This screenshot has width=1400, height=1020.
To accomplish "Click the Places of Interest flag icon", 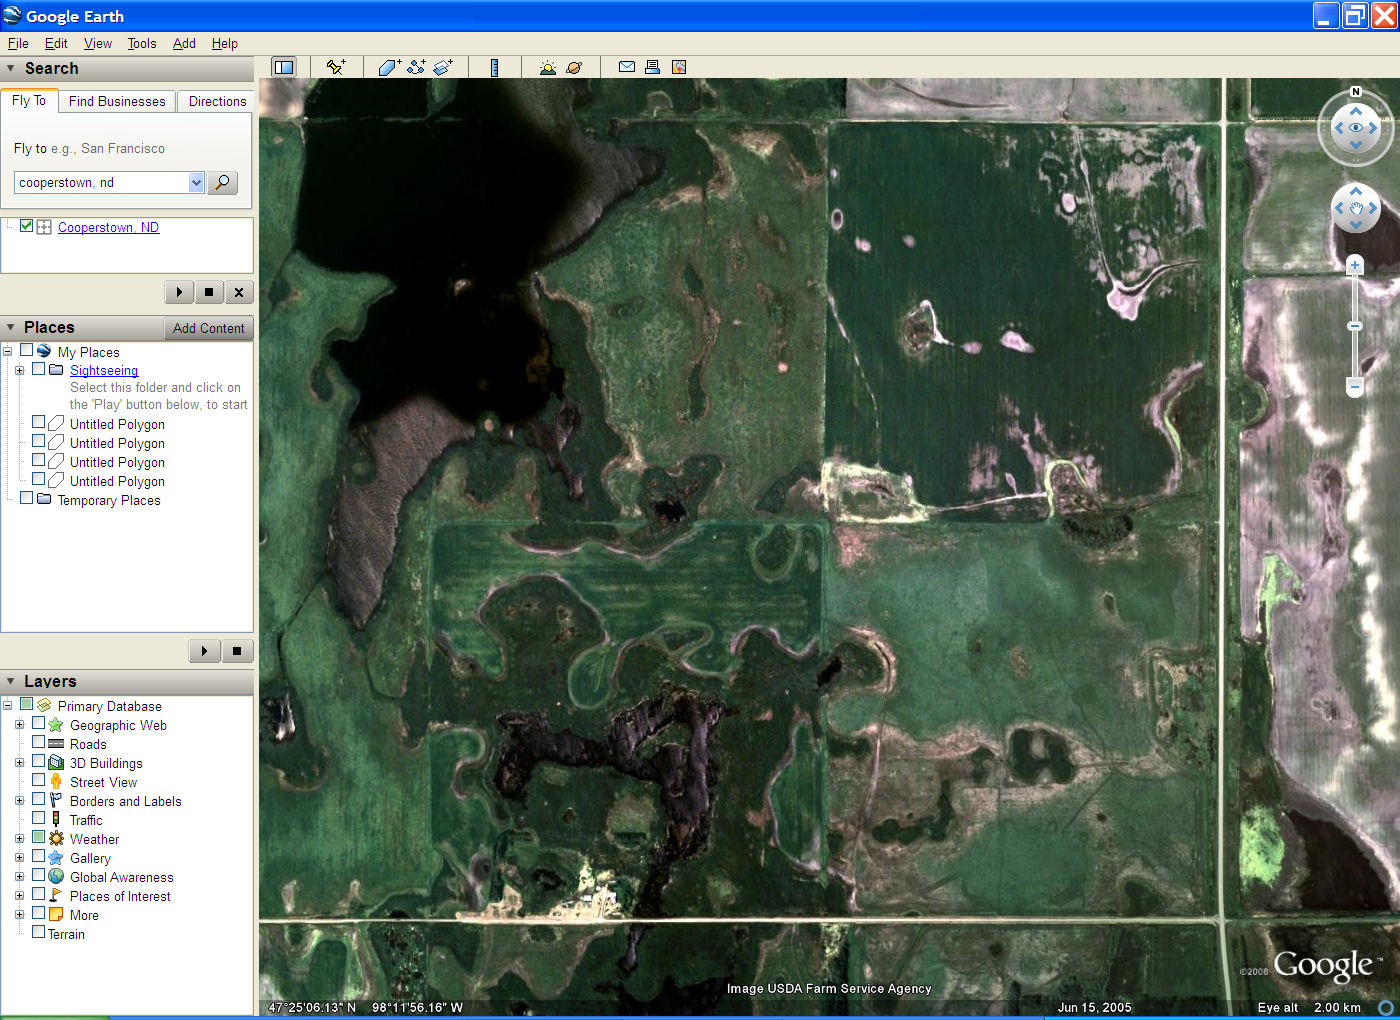I will click(x=56, y=895).
